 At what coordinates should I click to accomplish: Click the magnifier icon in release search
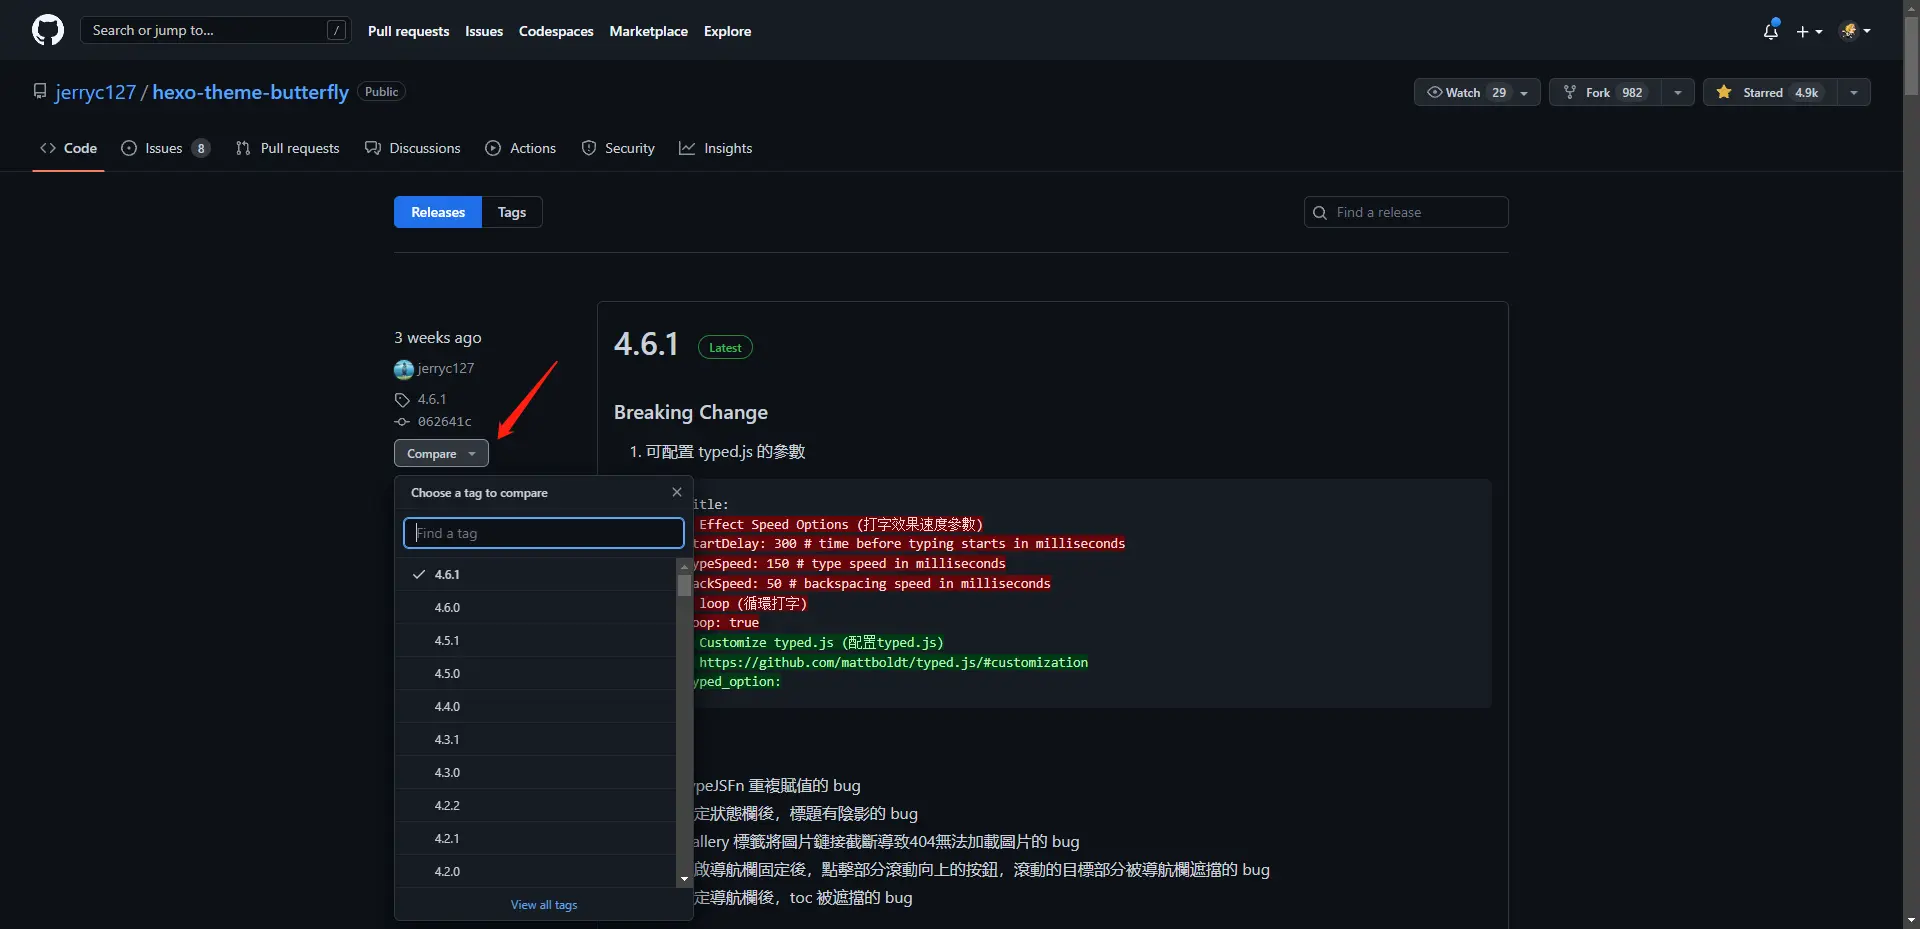1320,212
